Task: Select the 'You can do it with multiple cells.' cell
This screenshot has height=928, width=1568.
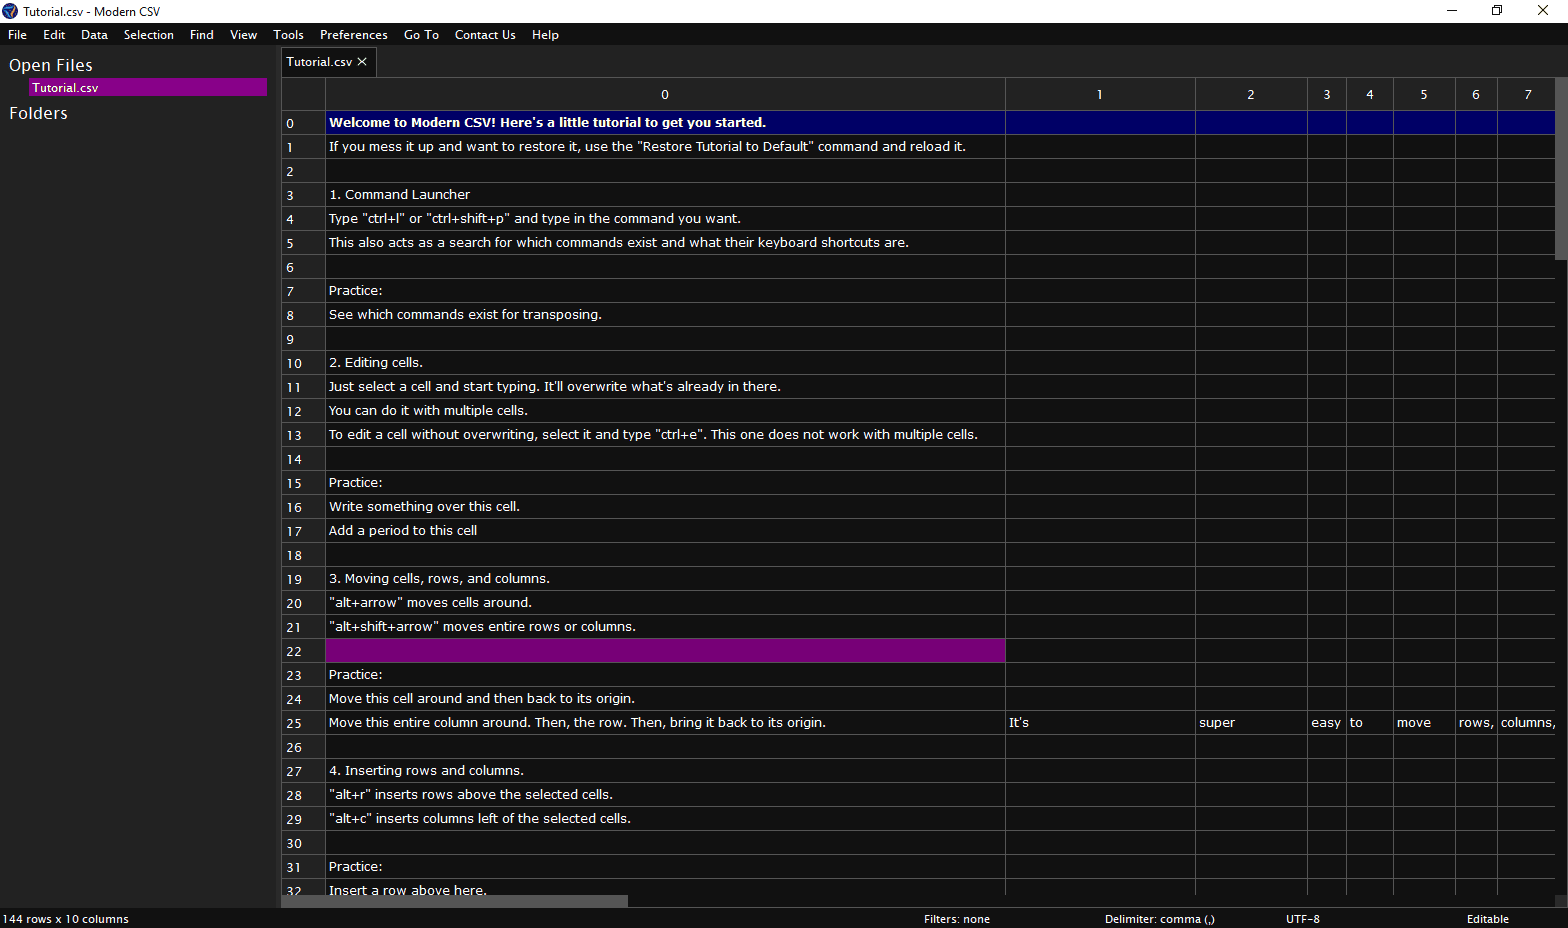Action: point(665,411)
